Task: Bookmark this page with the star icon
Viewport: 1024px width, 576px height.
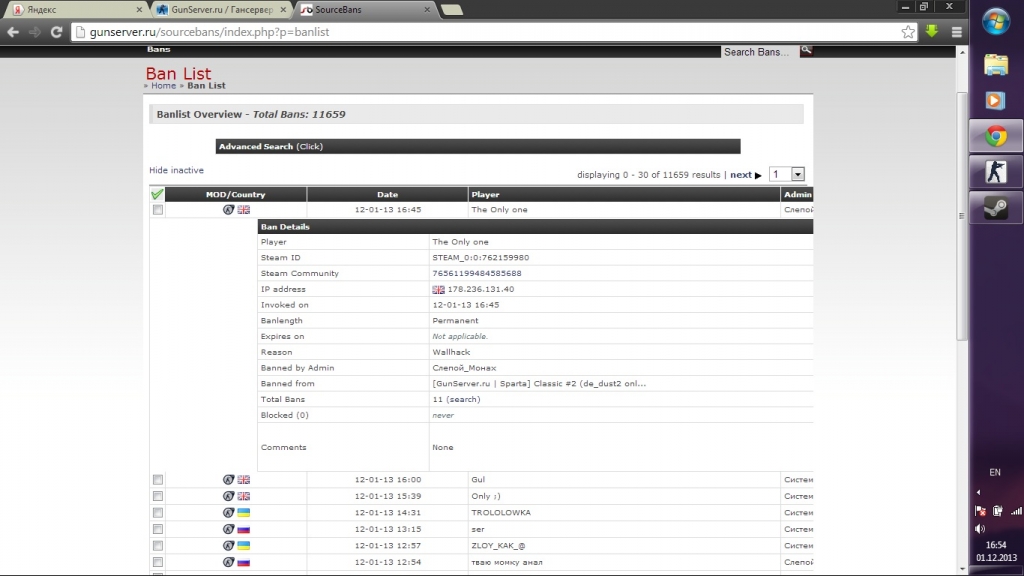Action: click(908, 32)
